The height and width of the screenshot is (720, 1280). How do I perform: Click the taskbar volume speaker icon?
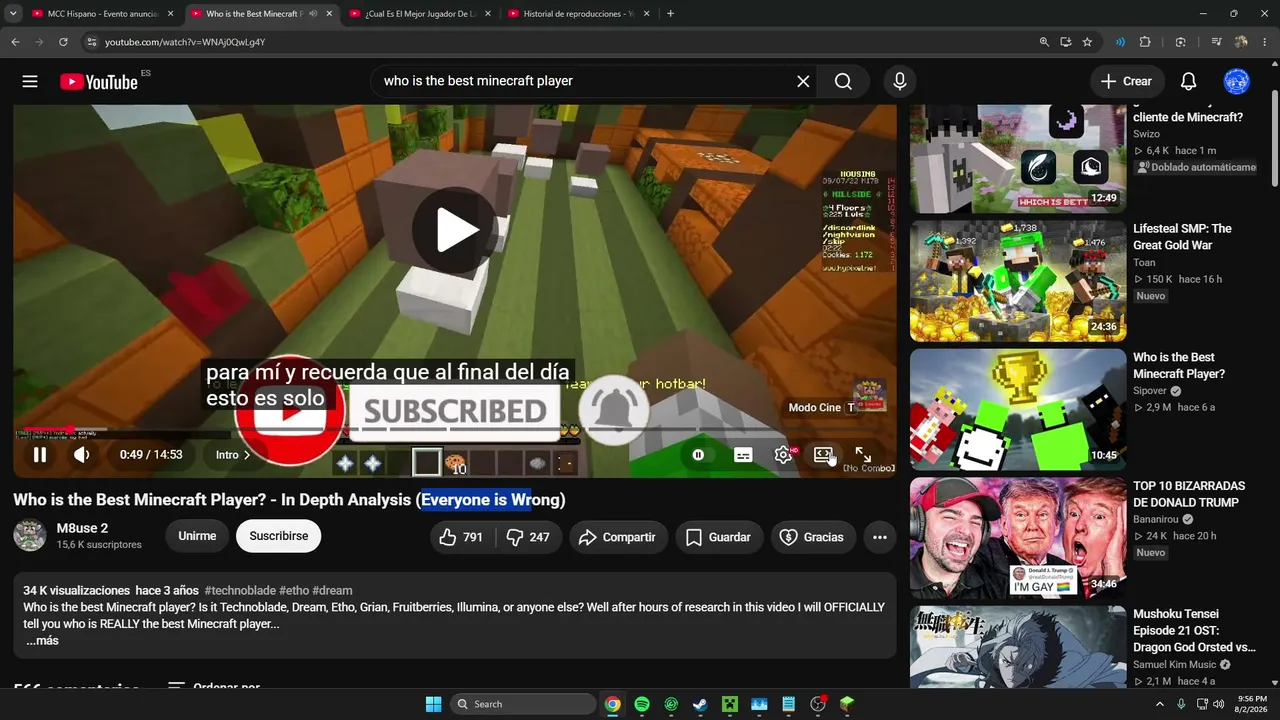[1219, 704]
